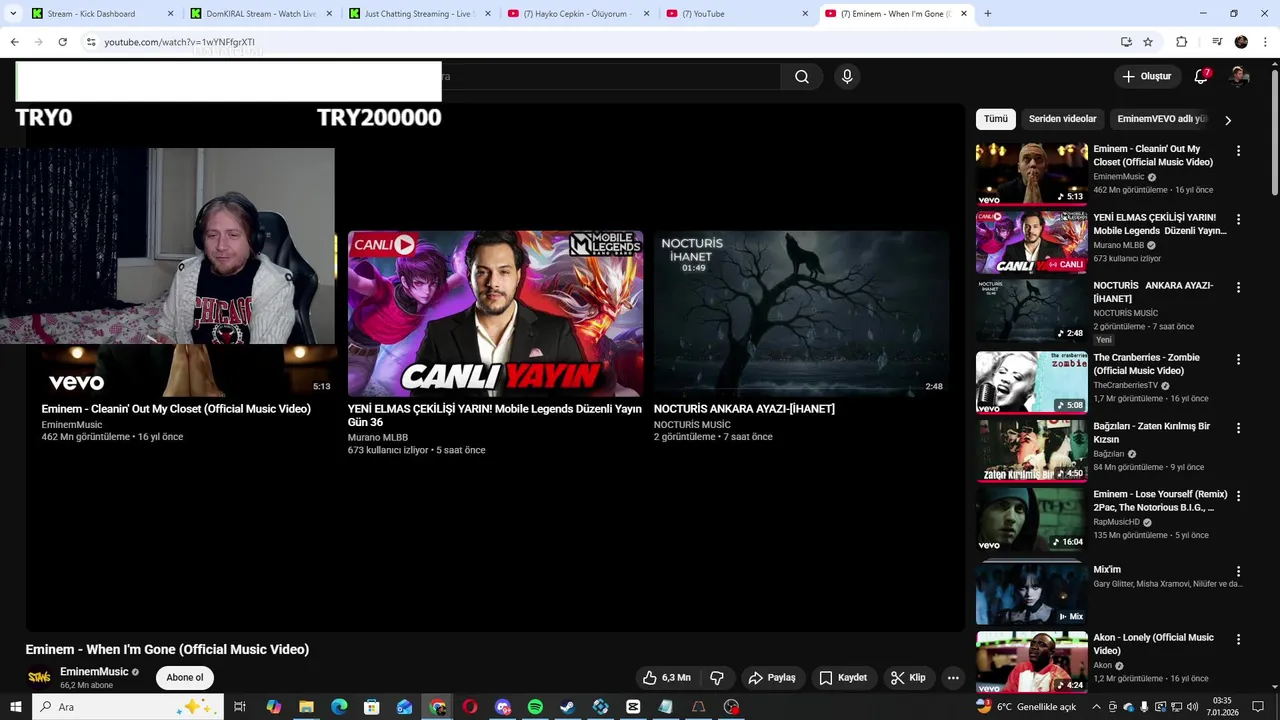Select the Tümü filter chip
This screenshot has width=1280, height=720.
click(996, 119)
